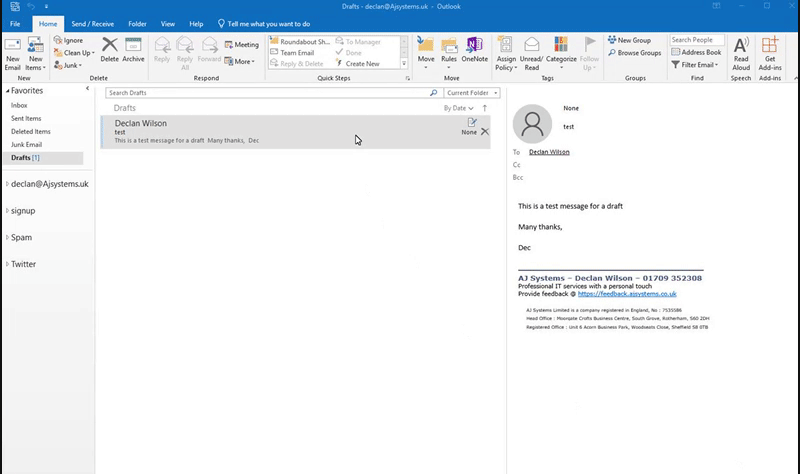This screenshot has width=800, height=474.
Task: Reverse sort order with the arrow
Action: point(485,108)
